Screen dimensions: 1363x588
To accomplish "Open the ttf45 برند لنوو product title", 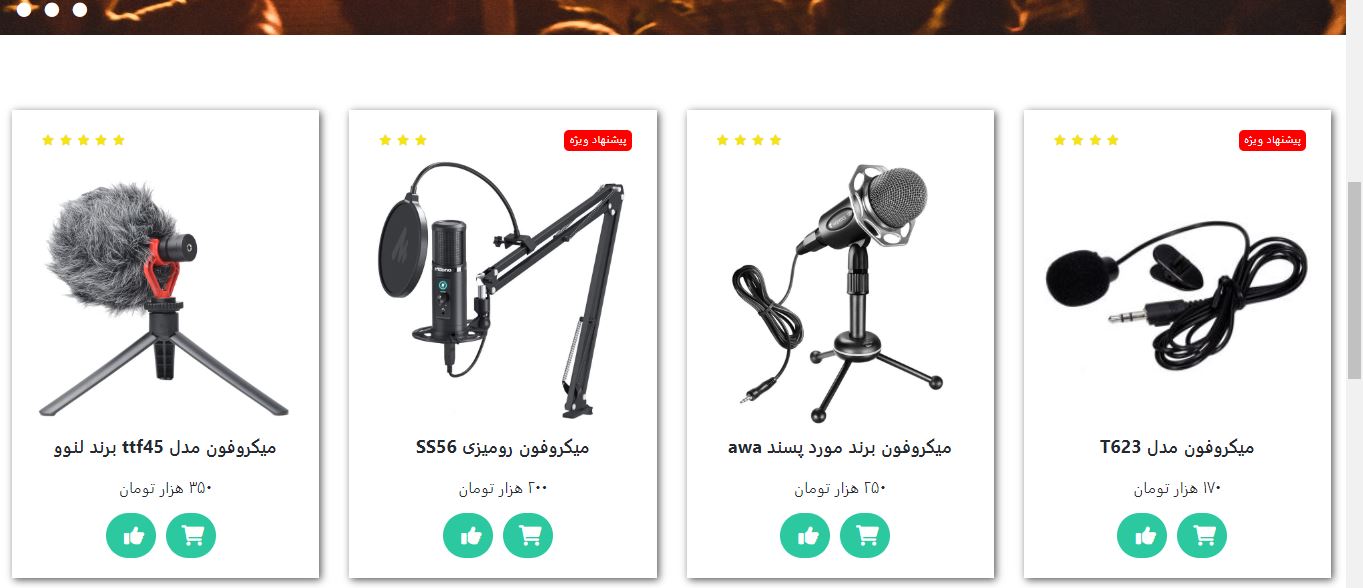I will pos(165,447).
